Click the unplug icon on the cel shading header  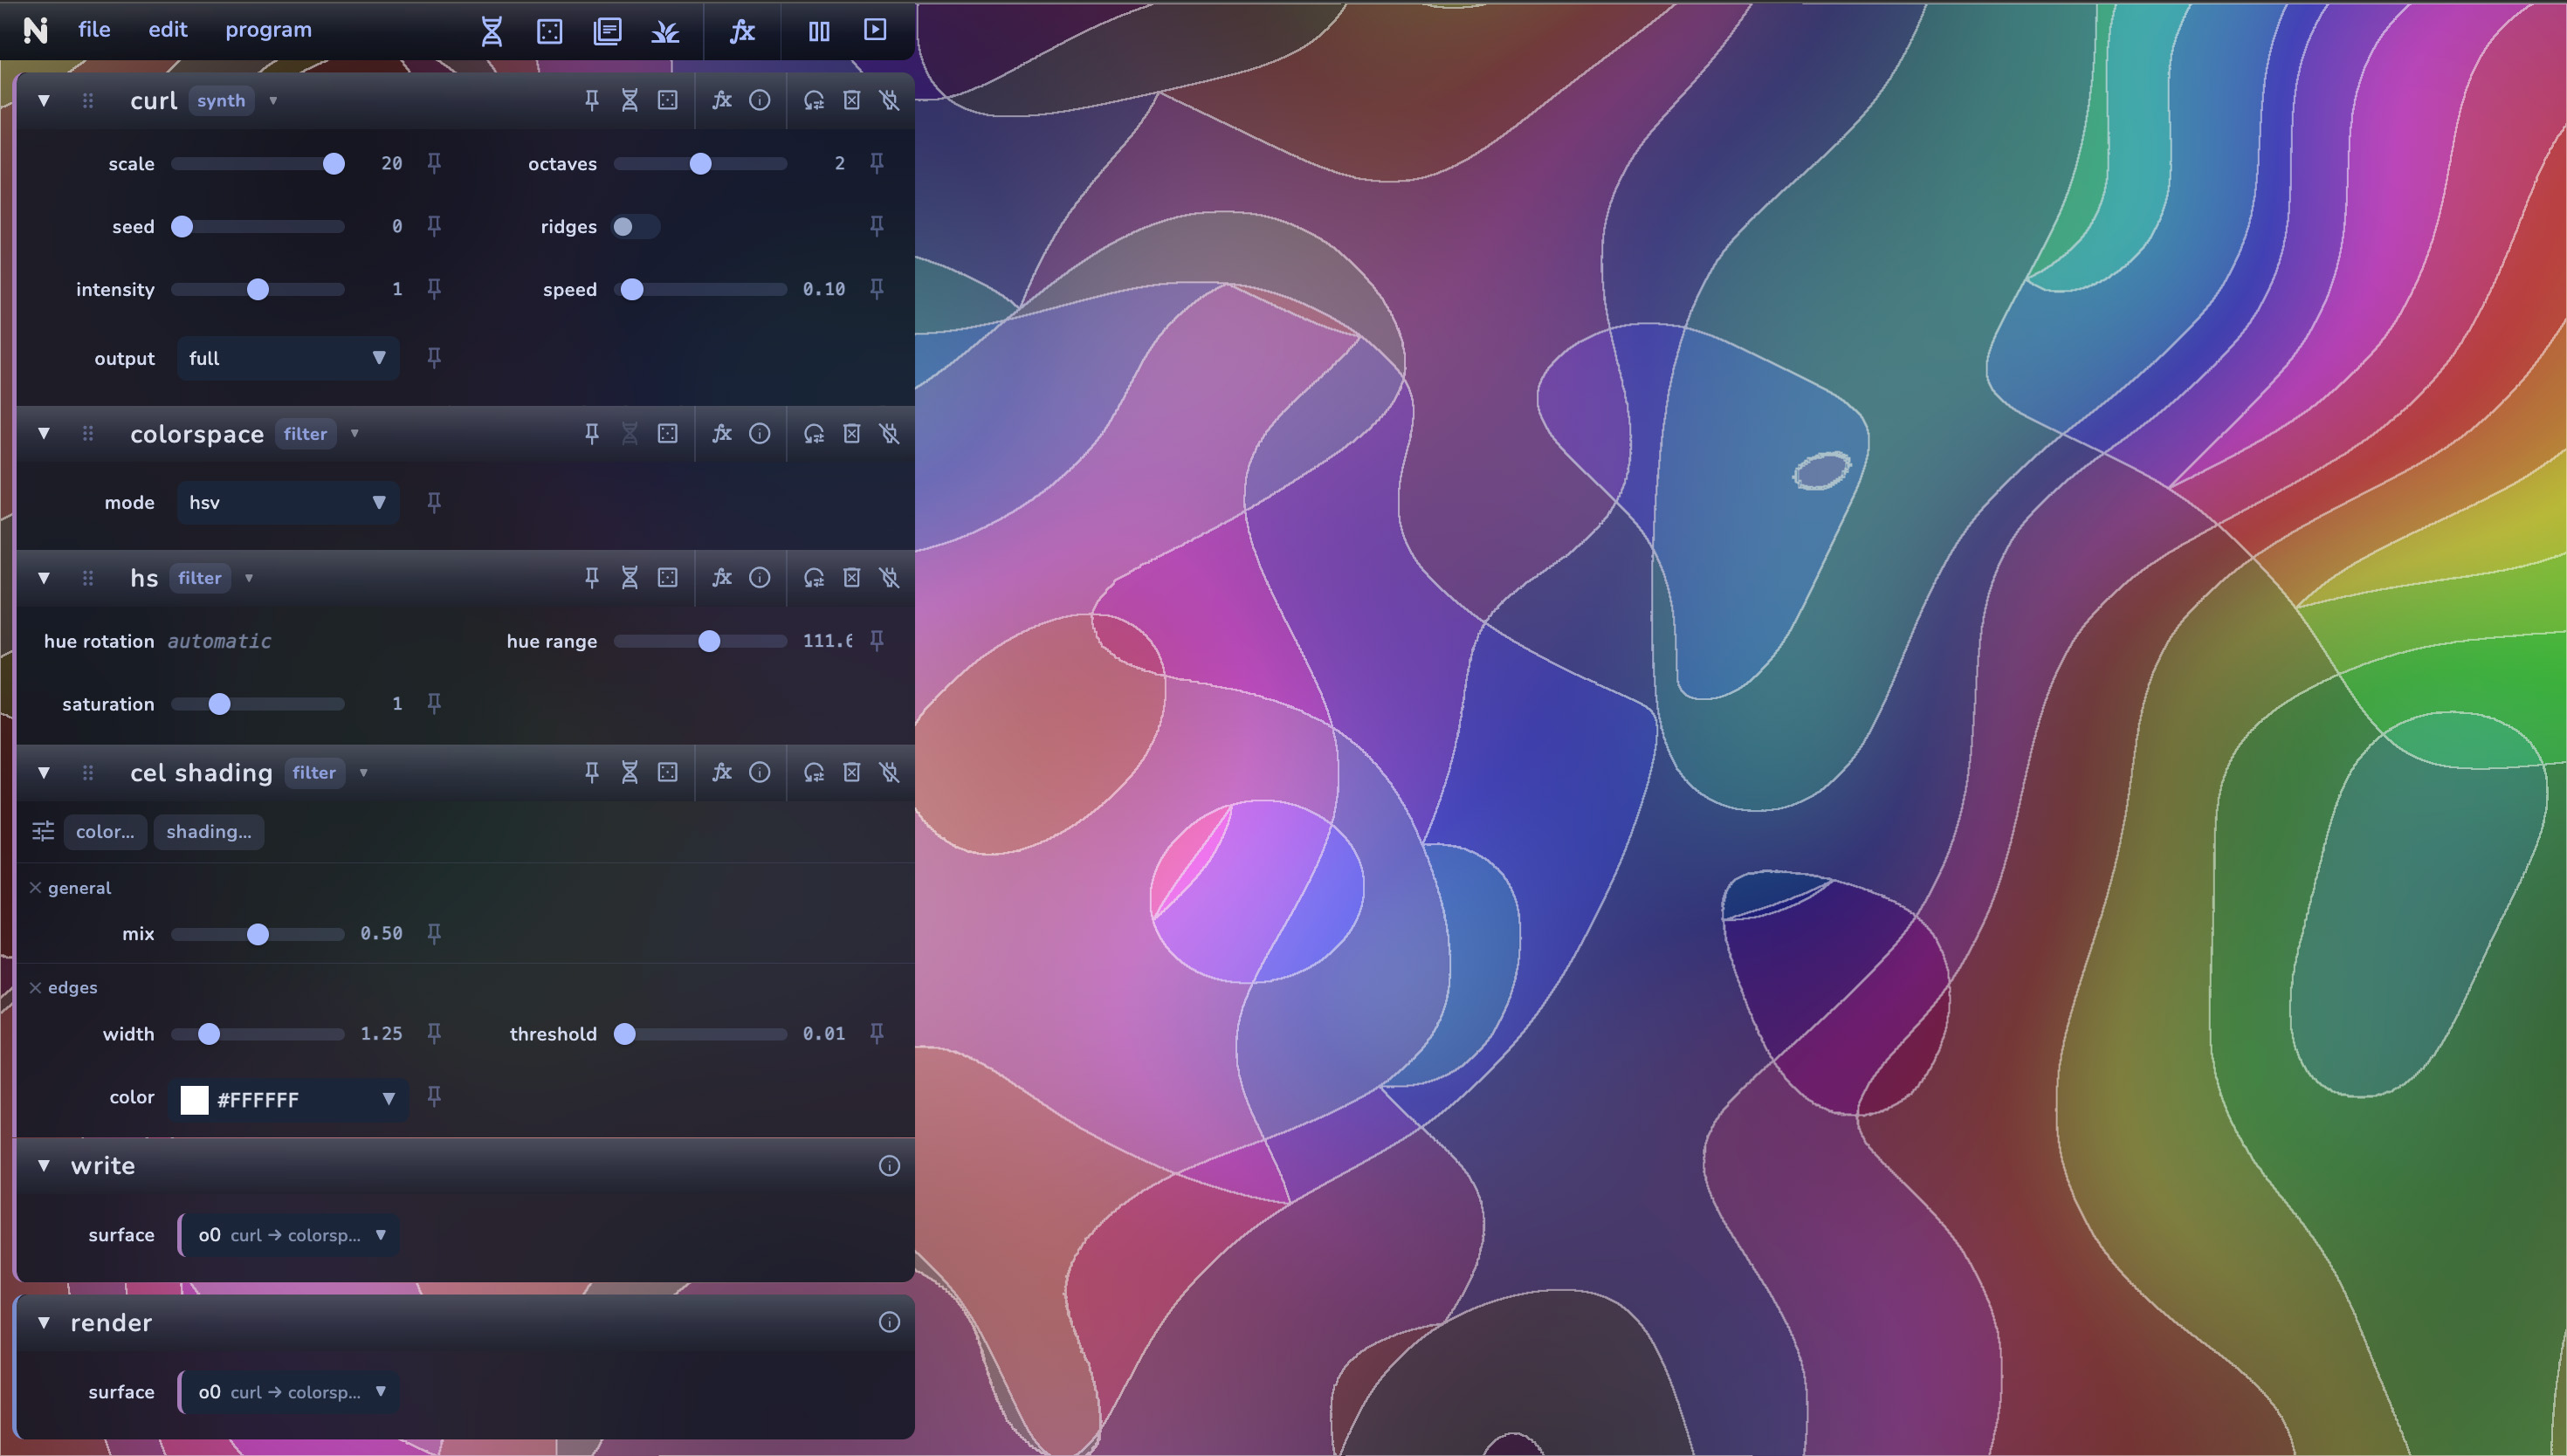point(888,772)
